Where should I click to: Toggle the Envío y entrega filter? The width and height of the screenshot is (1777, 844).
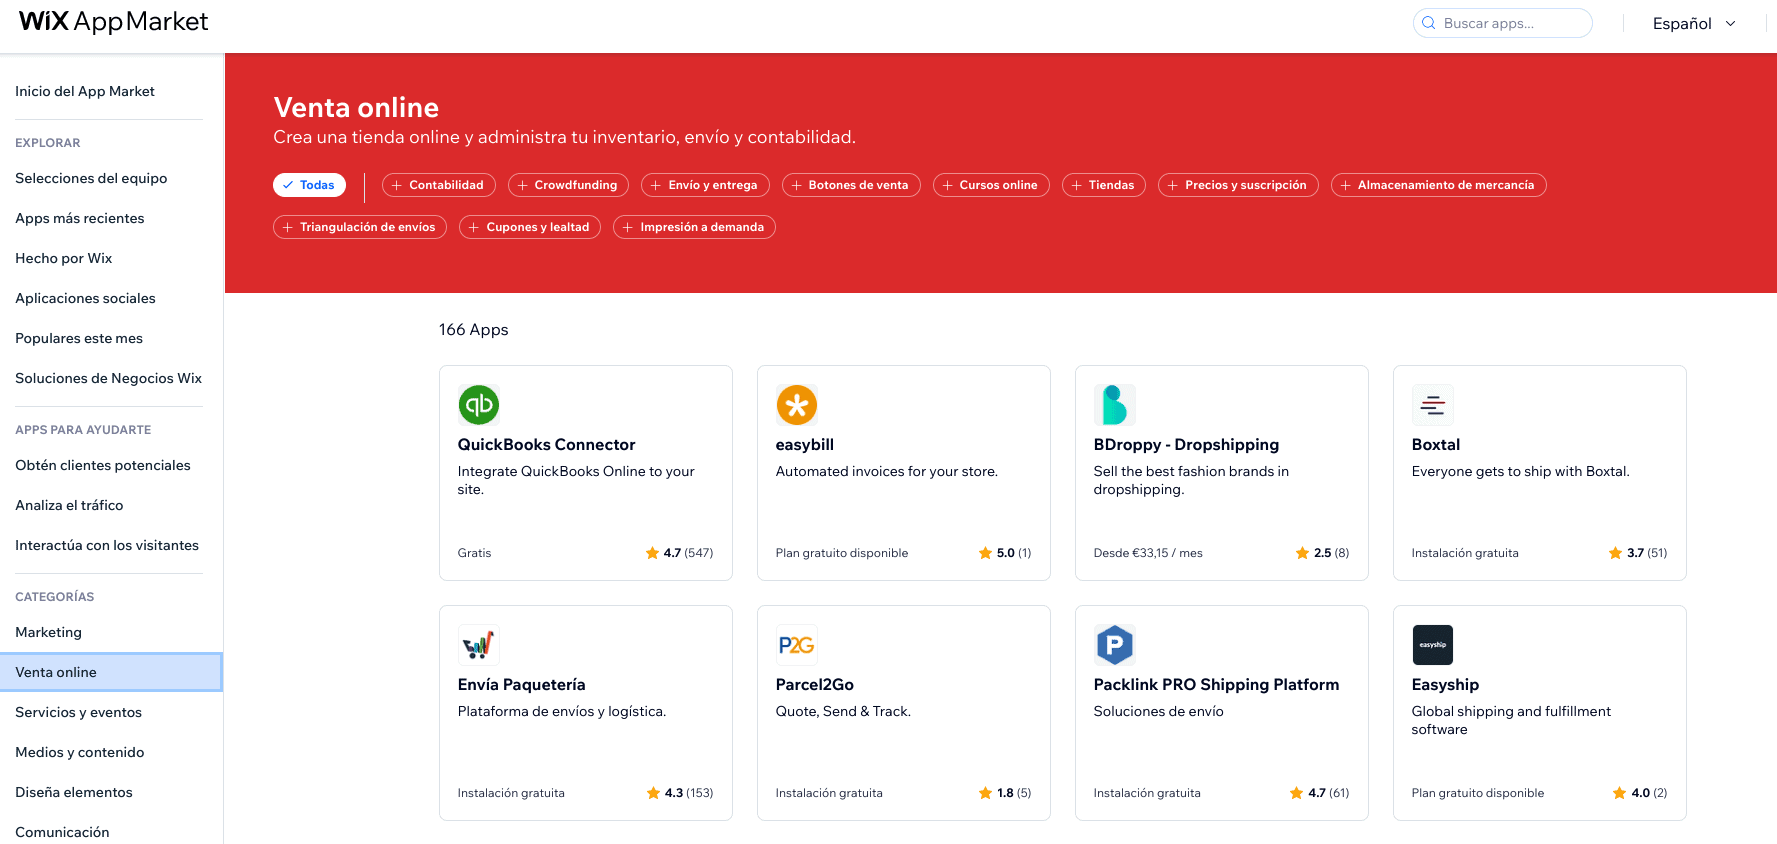coord(705,185)
